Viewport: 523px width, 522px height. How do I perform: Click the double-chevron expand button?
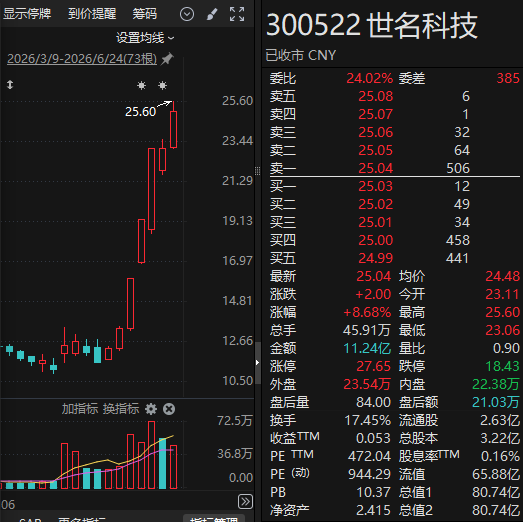(245, 501)
